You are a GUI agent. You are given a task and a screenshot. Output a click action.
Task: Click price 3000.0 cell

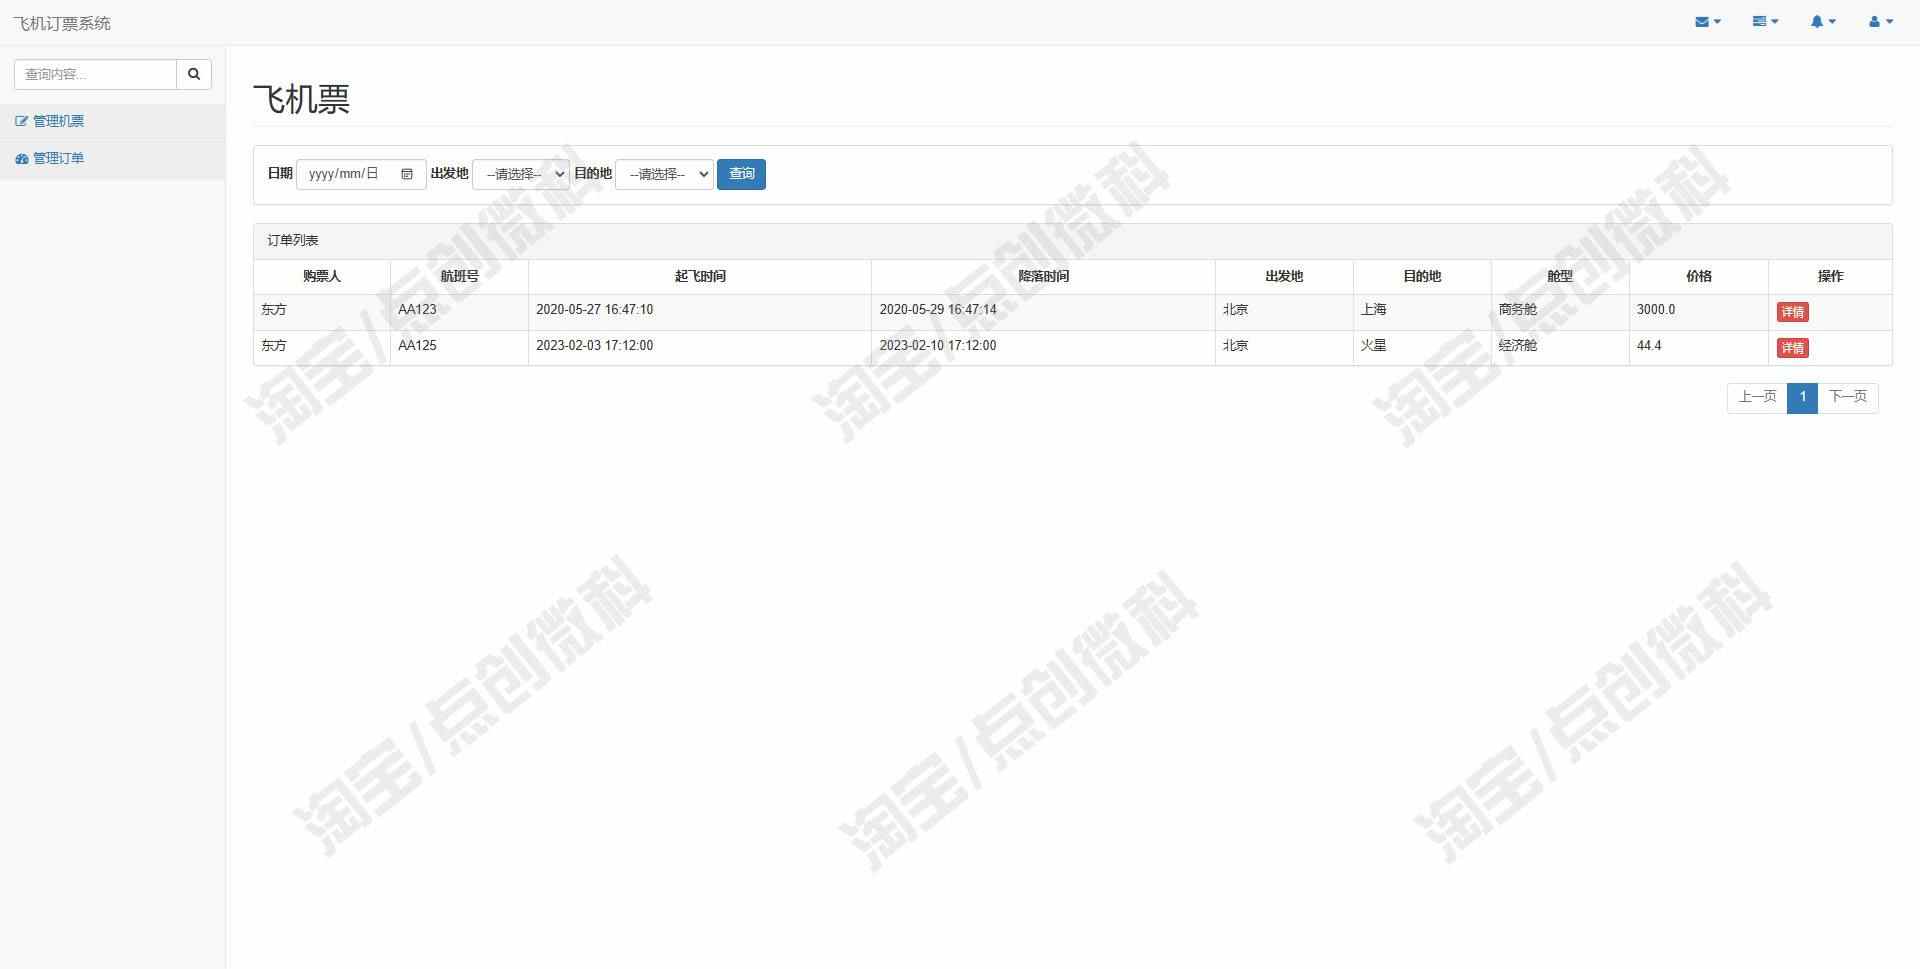[x=1698, y=310]
